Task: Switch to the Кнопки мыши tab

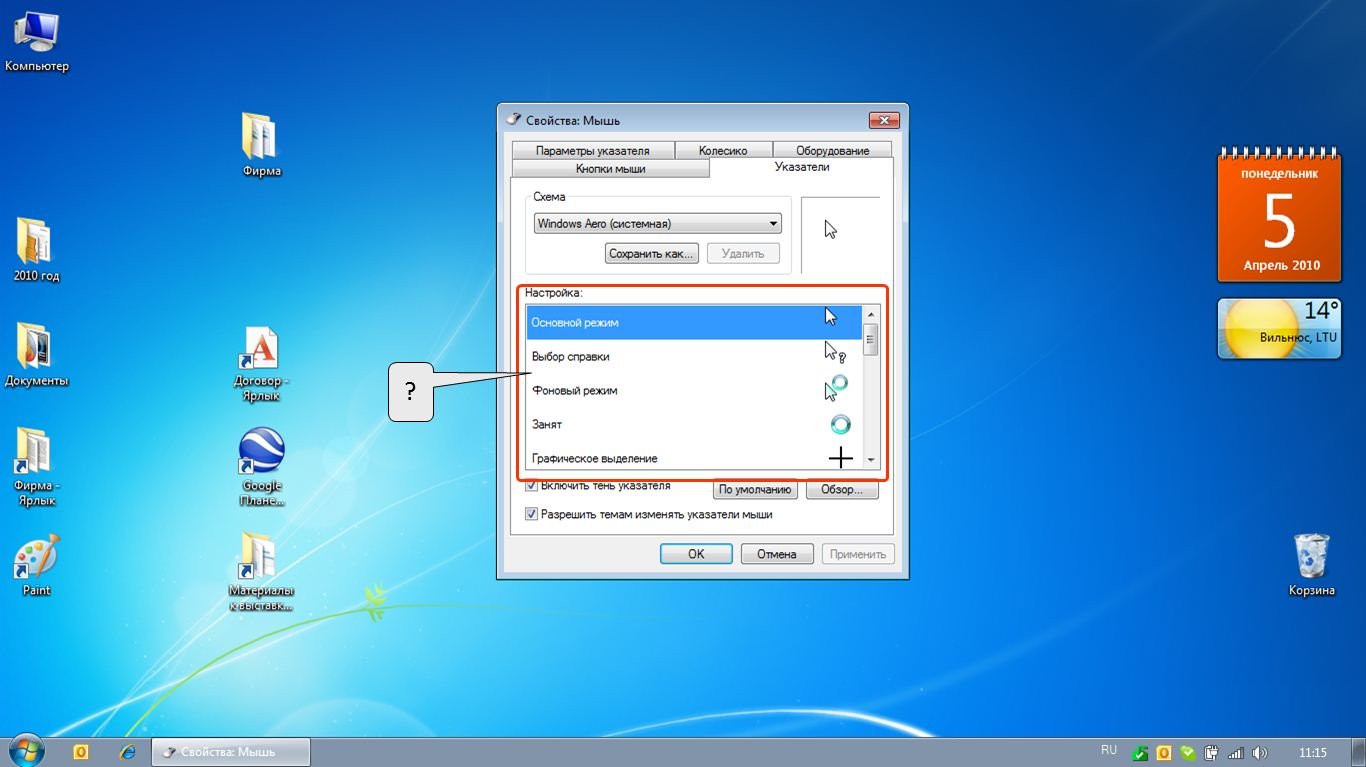Action: [610, 169]
